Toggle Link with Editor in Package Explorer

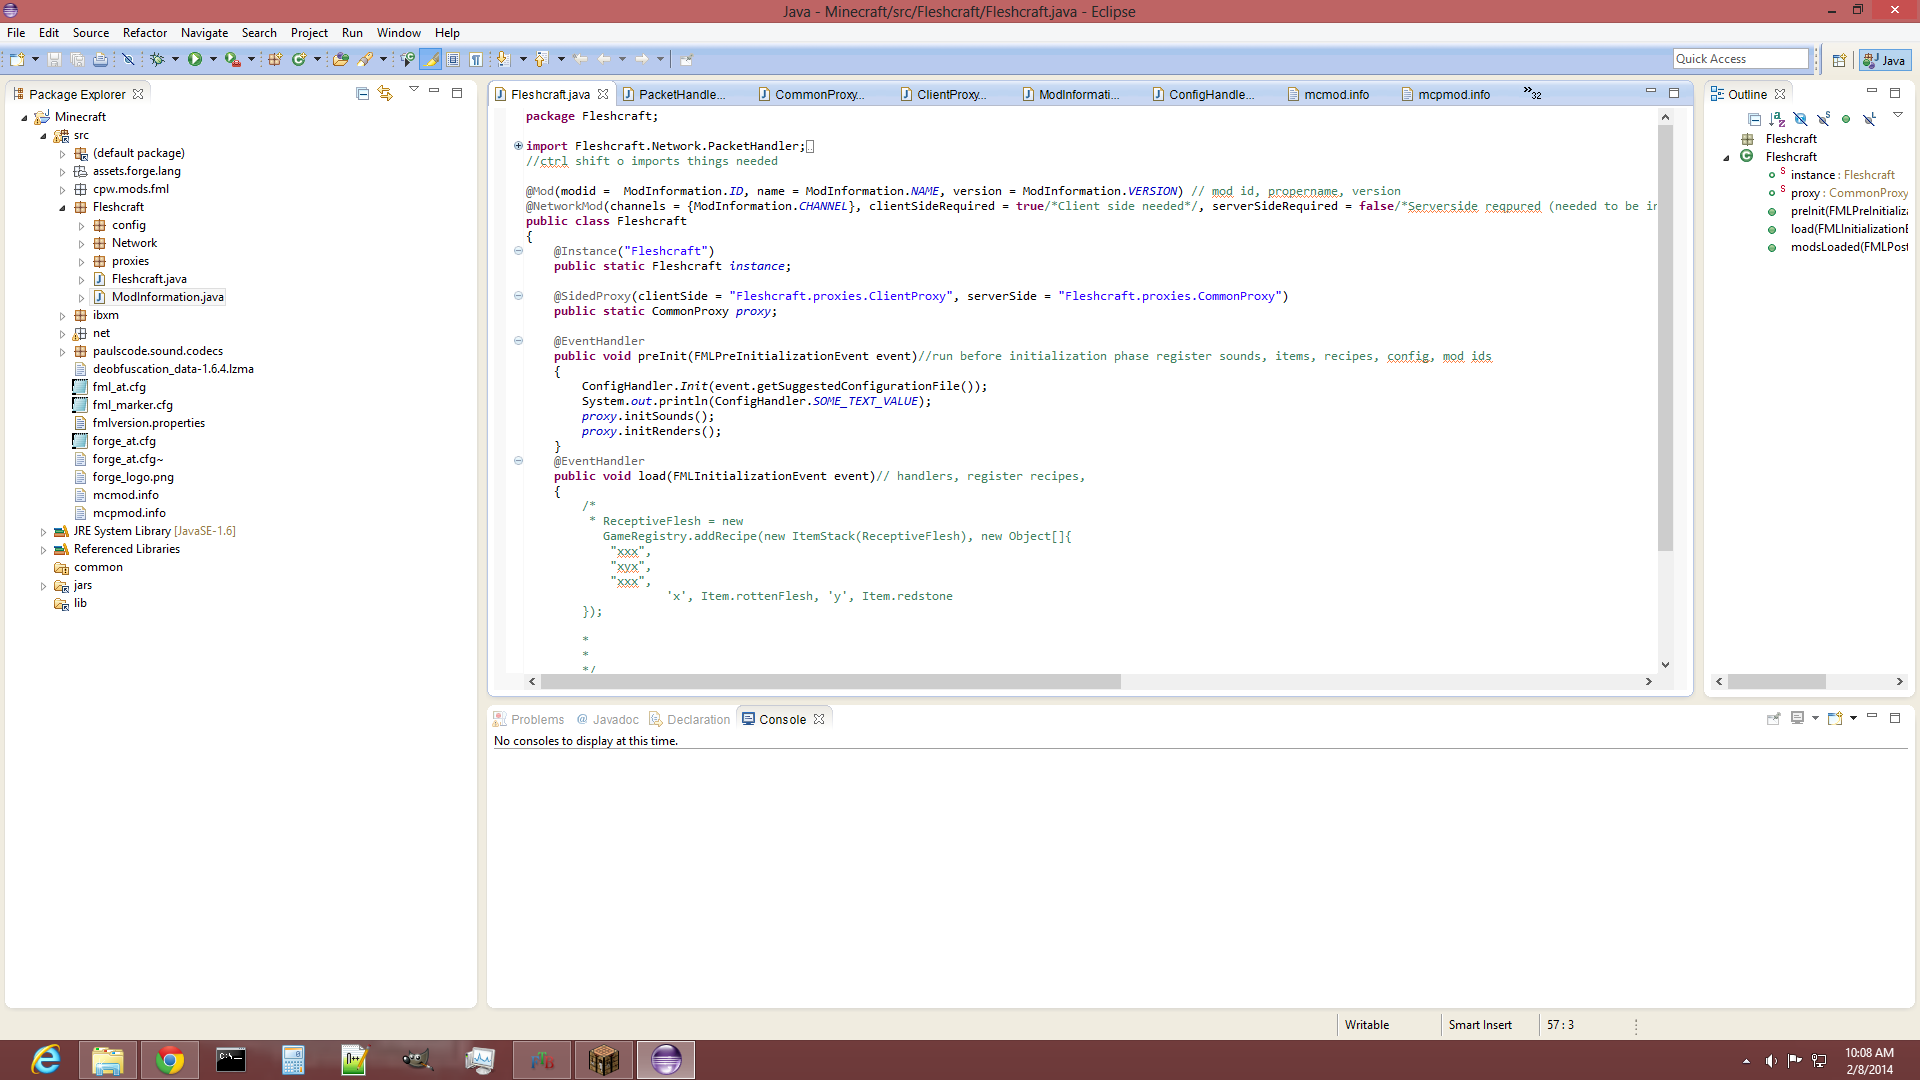pos(385,94)
